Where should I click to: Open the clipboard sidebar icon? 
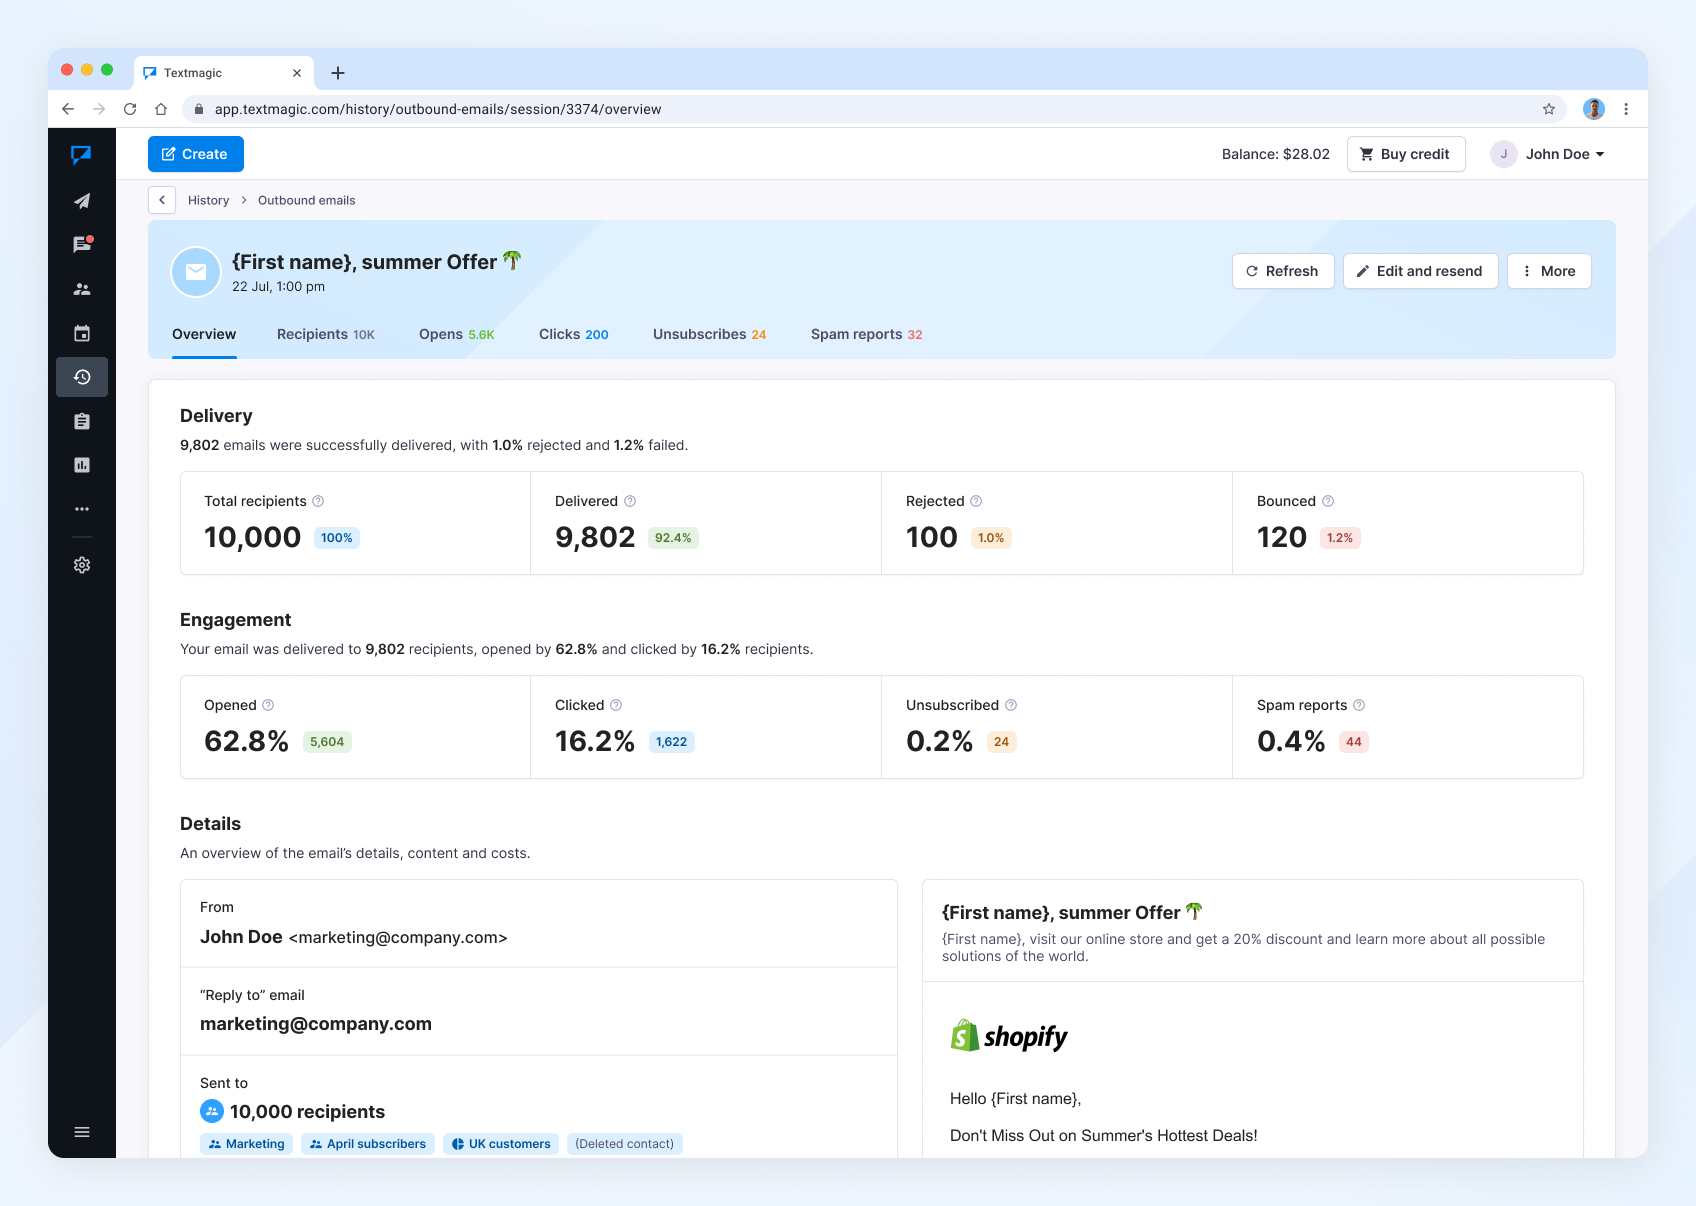pyautogui.click(x=82, y=421)
